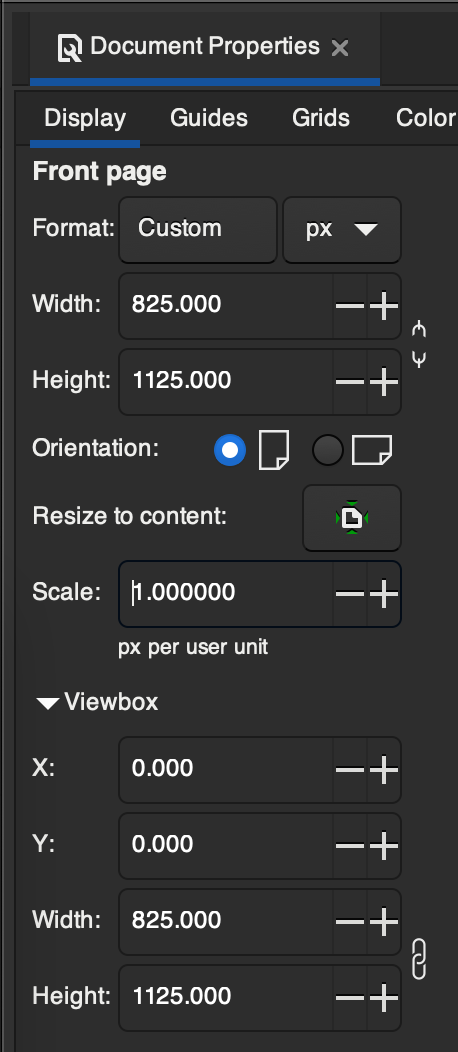Select the portrait orientation radio button
Image resolution: width=458 pixels, height=1052 pixels.
tap(230, 450)
